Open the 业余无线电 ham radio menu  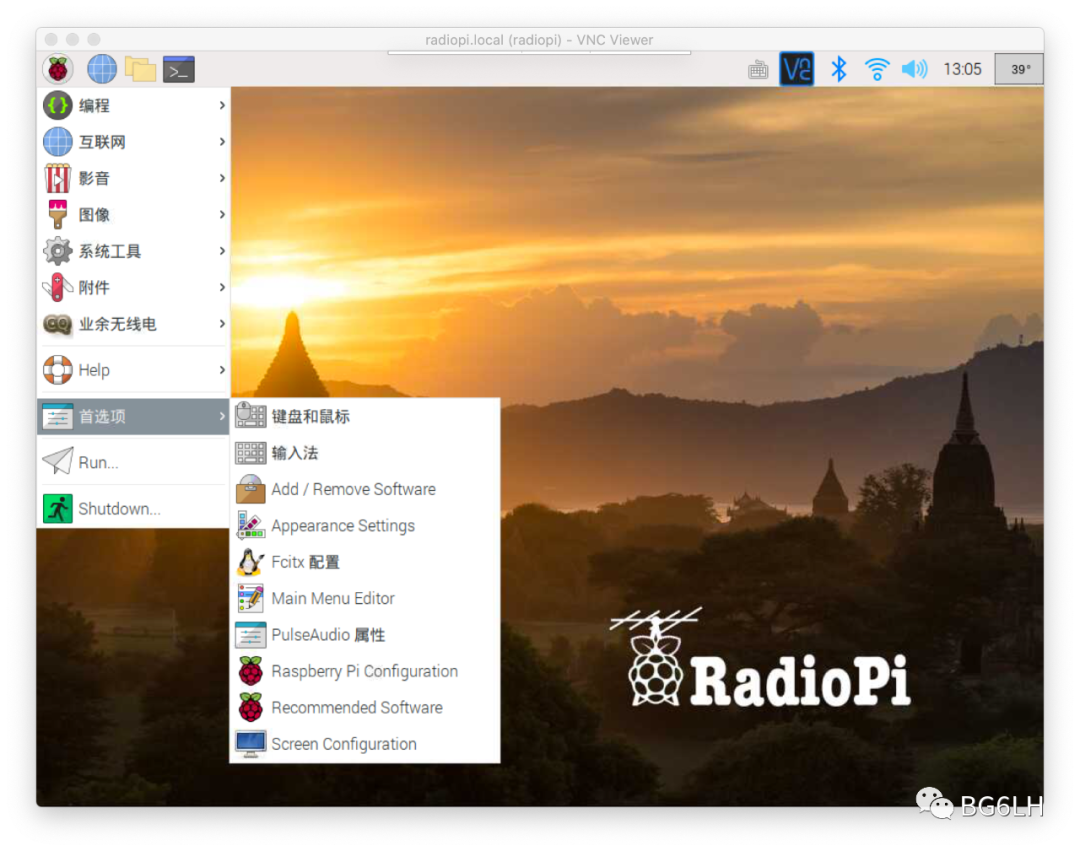tap(134, 324)
